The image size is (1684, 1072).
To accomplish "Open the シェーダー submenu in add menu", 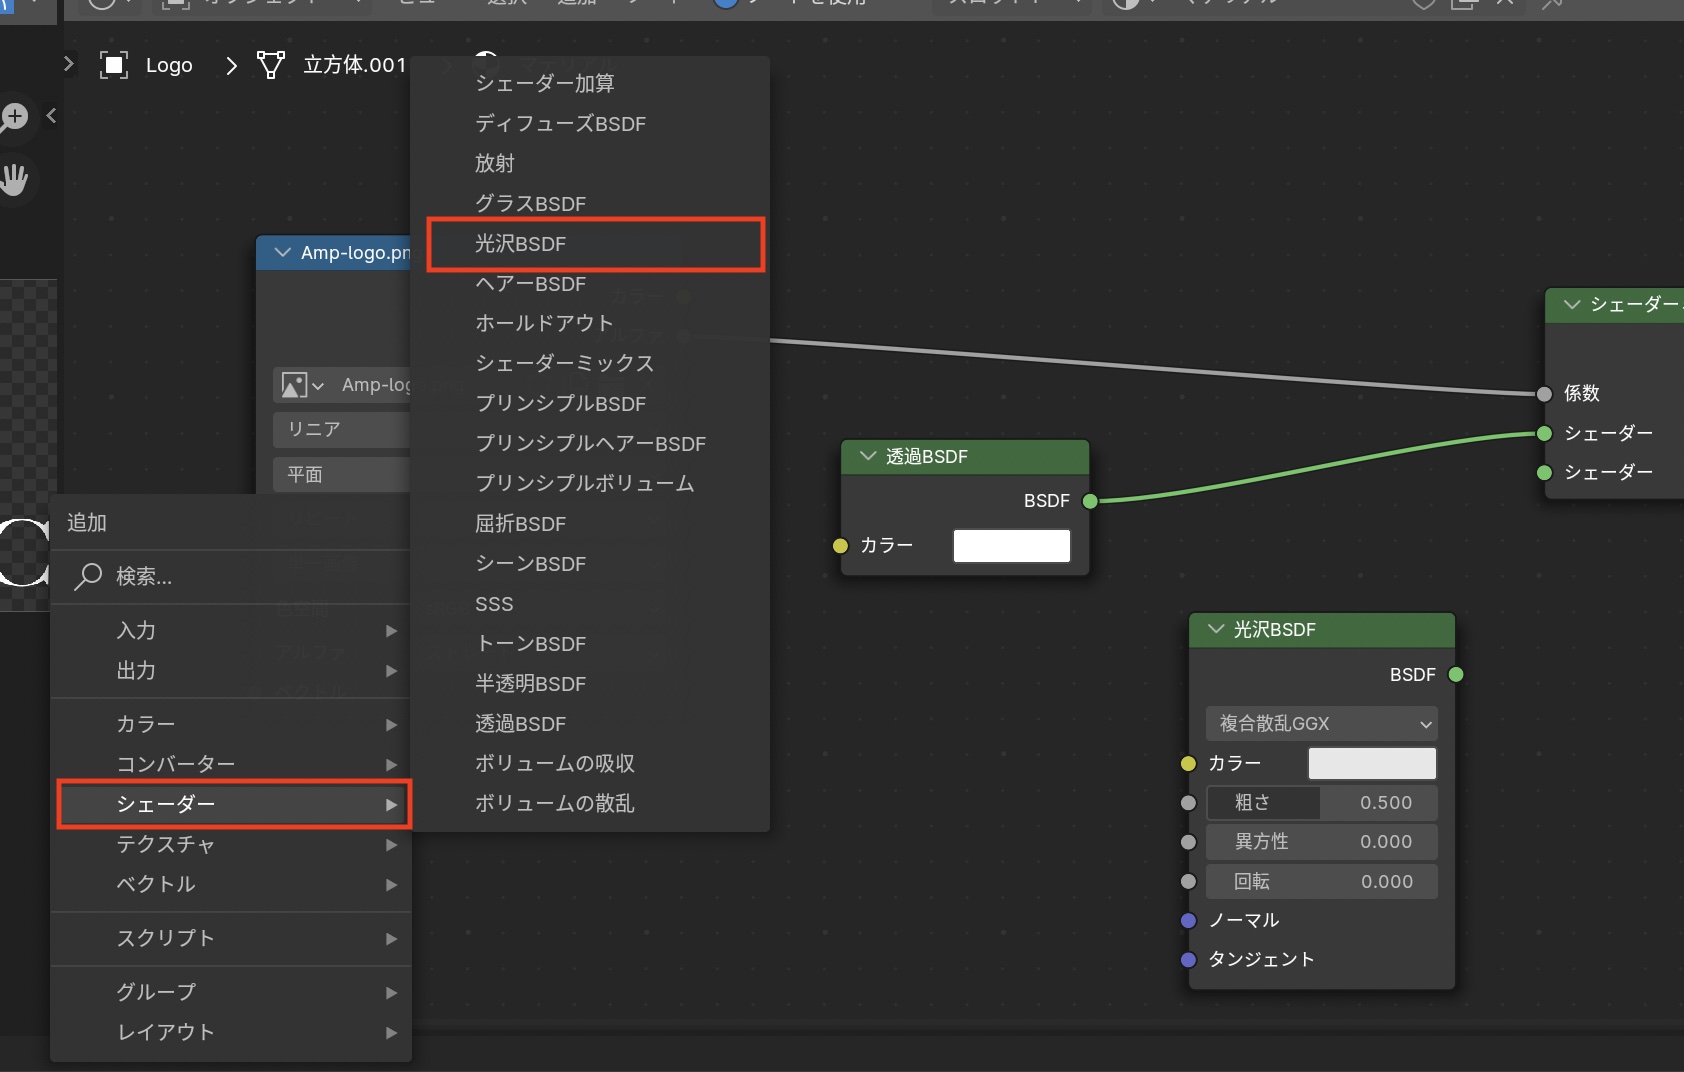I will point(234,804).
